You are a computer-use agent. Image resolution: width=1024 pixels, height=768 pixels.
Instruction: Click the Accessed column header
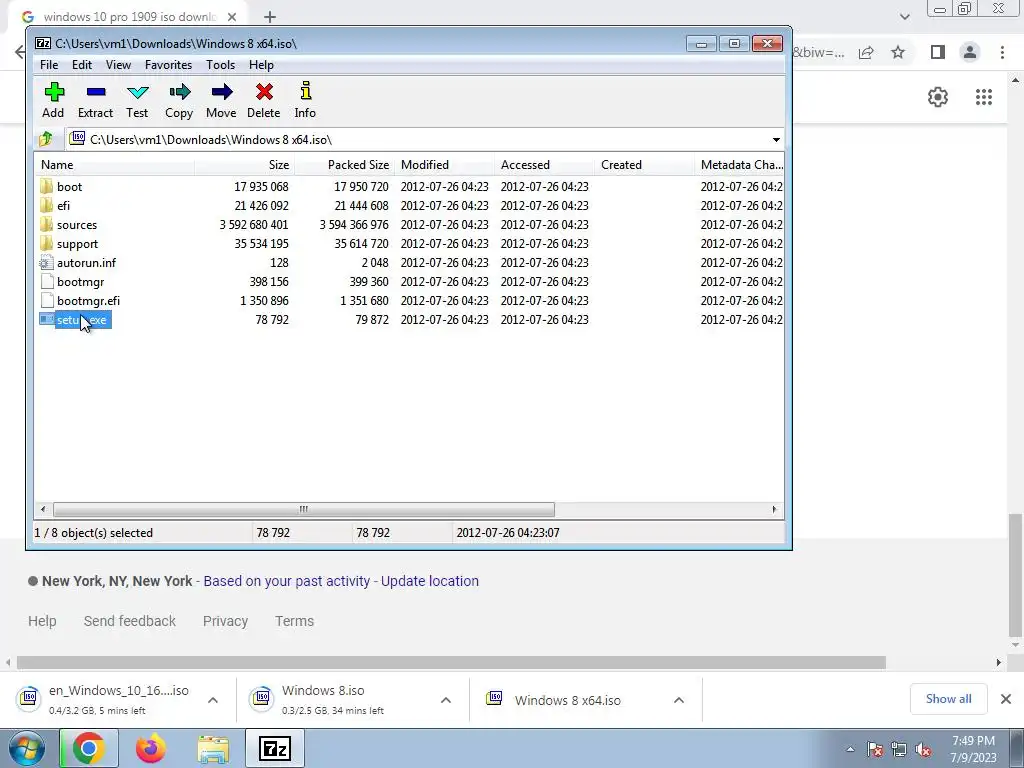click(545, 165)
